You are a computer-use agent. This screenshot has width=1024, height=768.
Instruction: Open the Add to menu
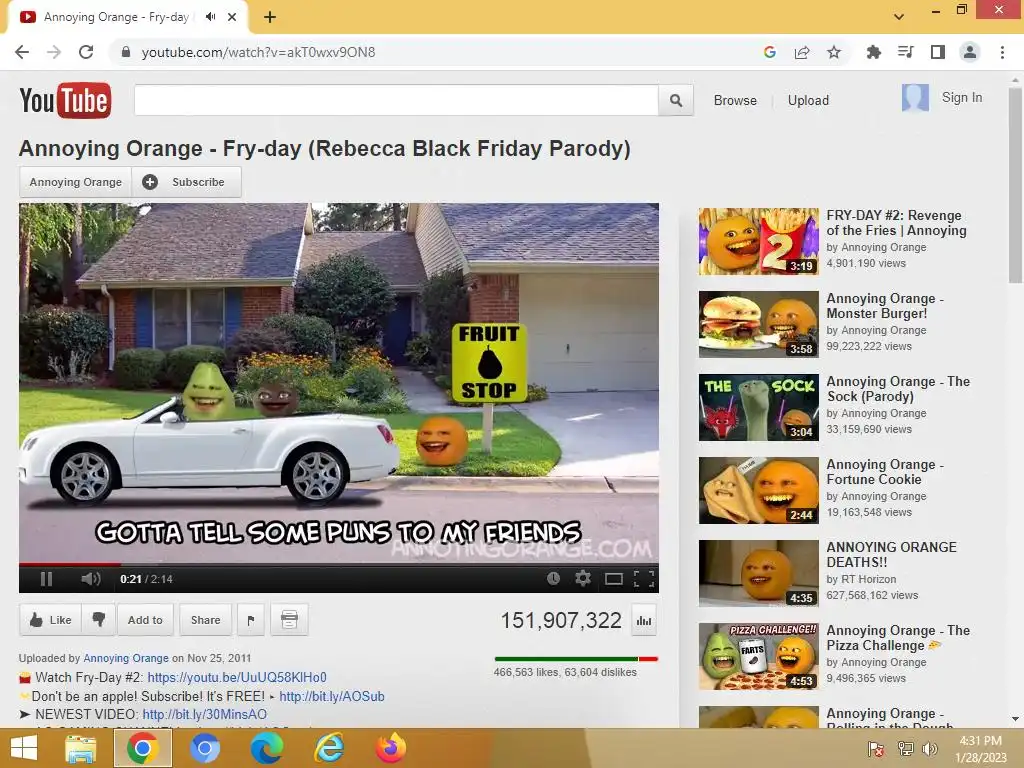pyautogui.click(x=145, y=620)
